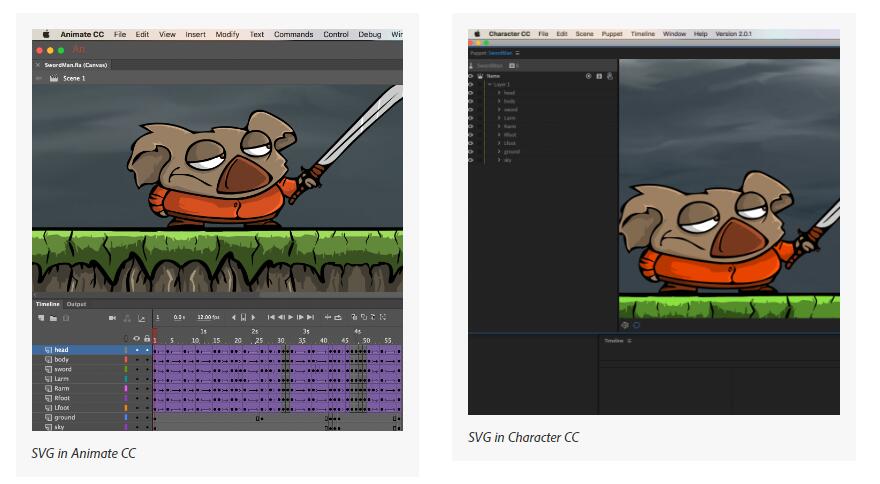Open the Insert menu in Animate CC
Screen dimensions: 880x484
point(195,34)
